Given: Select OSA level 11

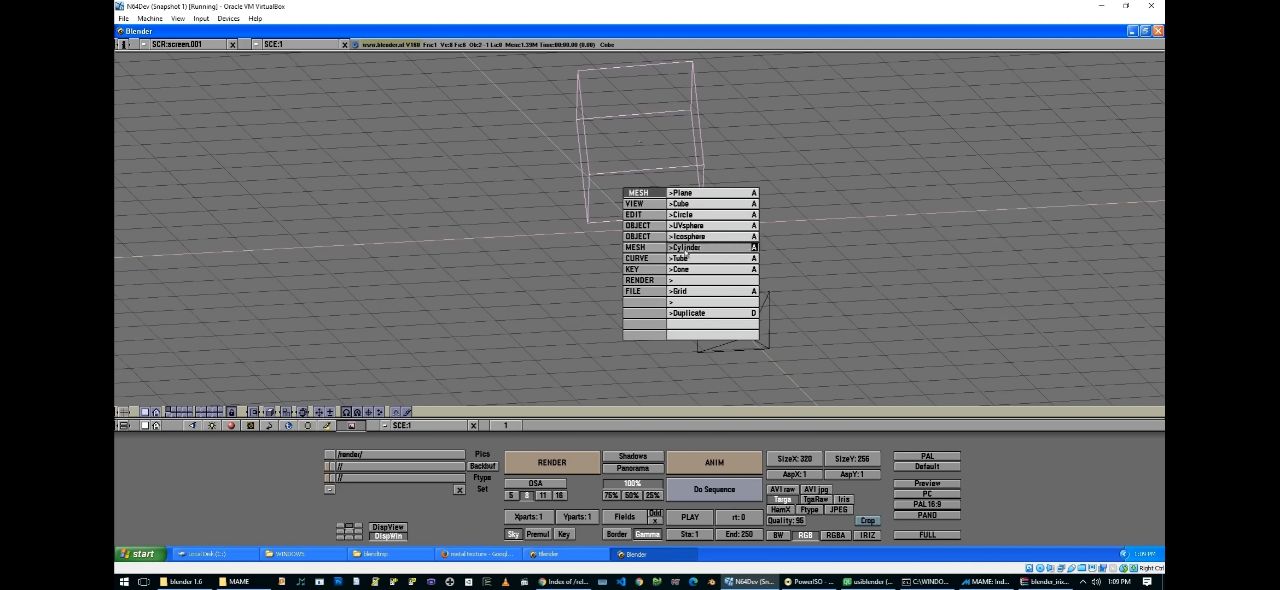Looking at the screenshot, I should click(543, 495).
